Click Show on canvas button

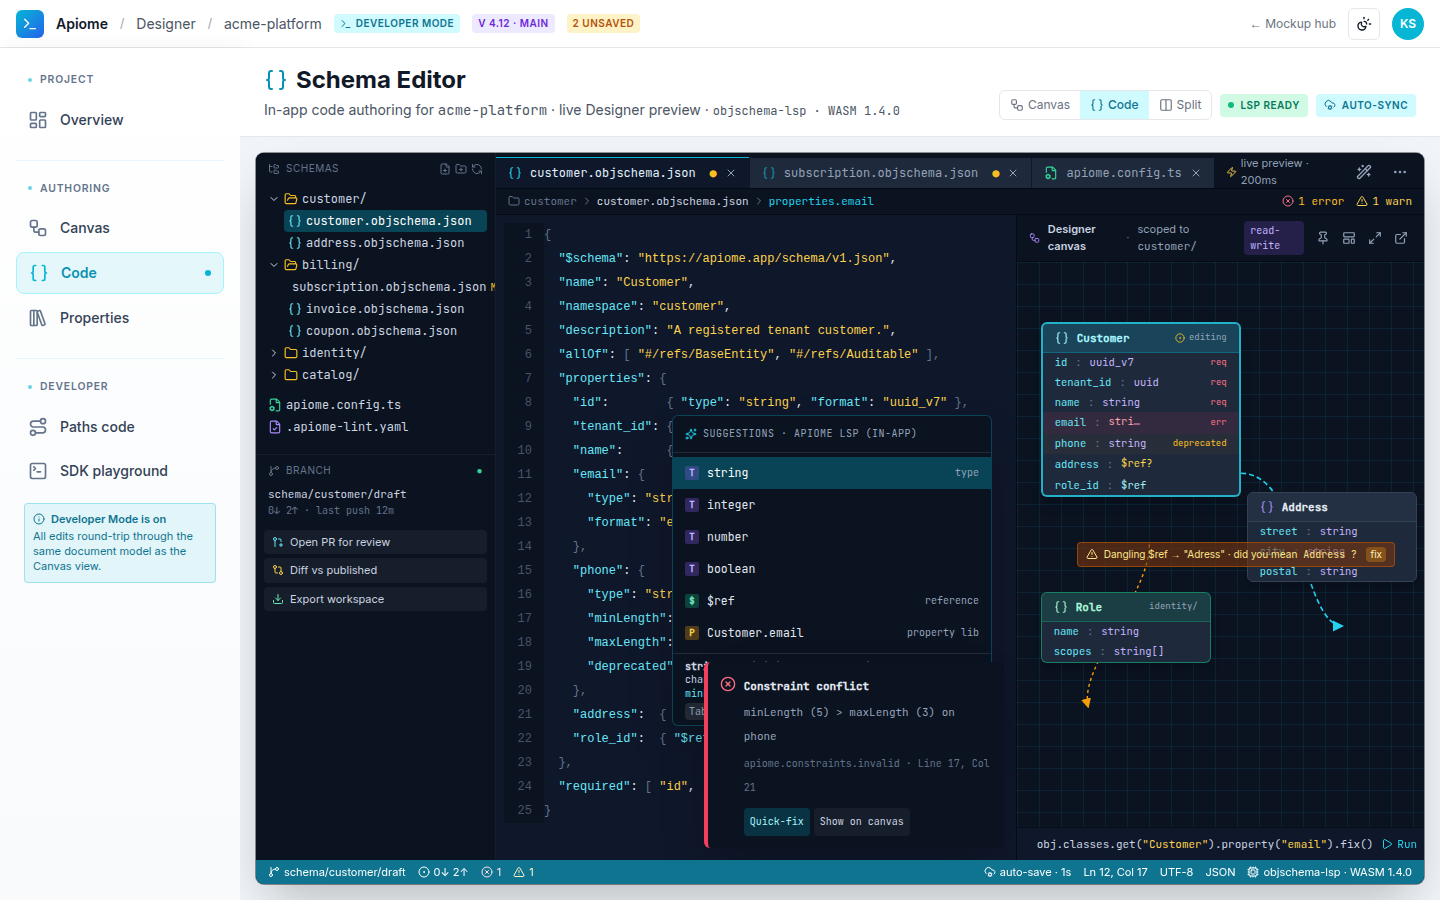click(x=862, y=822)
